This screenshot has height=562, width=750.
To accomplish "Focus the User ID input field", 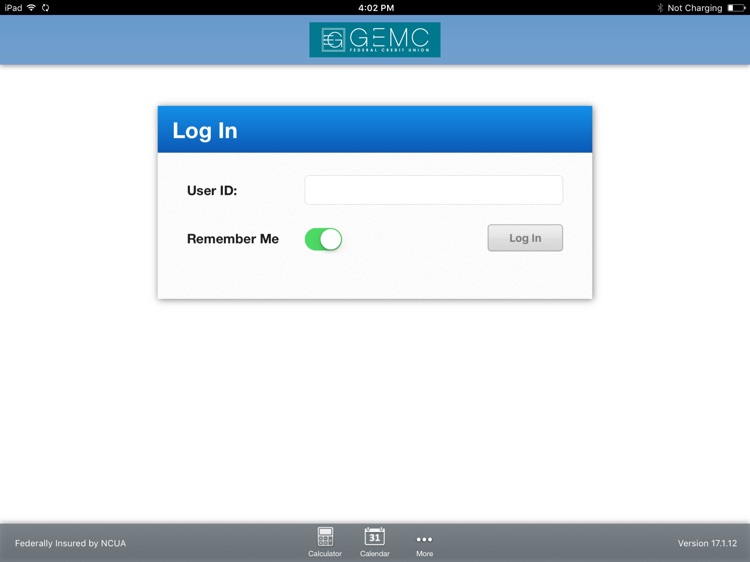I will coord(433,190).
